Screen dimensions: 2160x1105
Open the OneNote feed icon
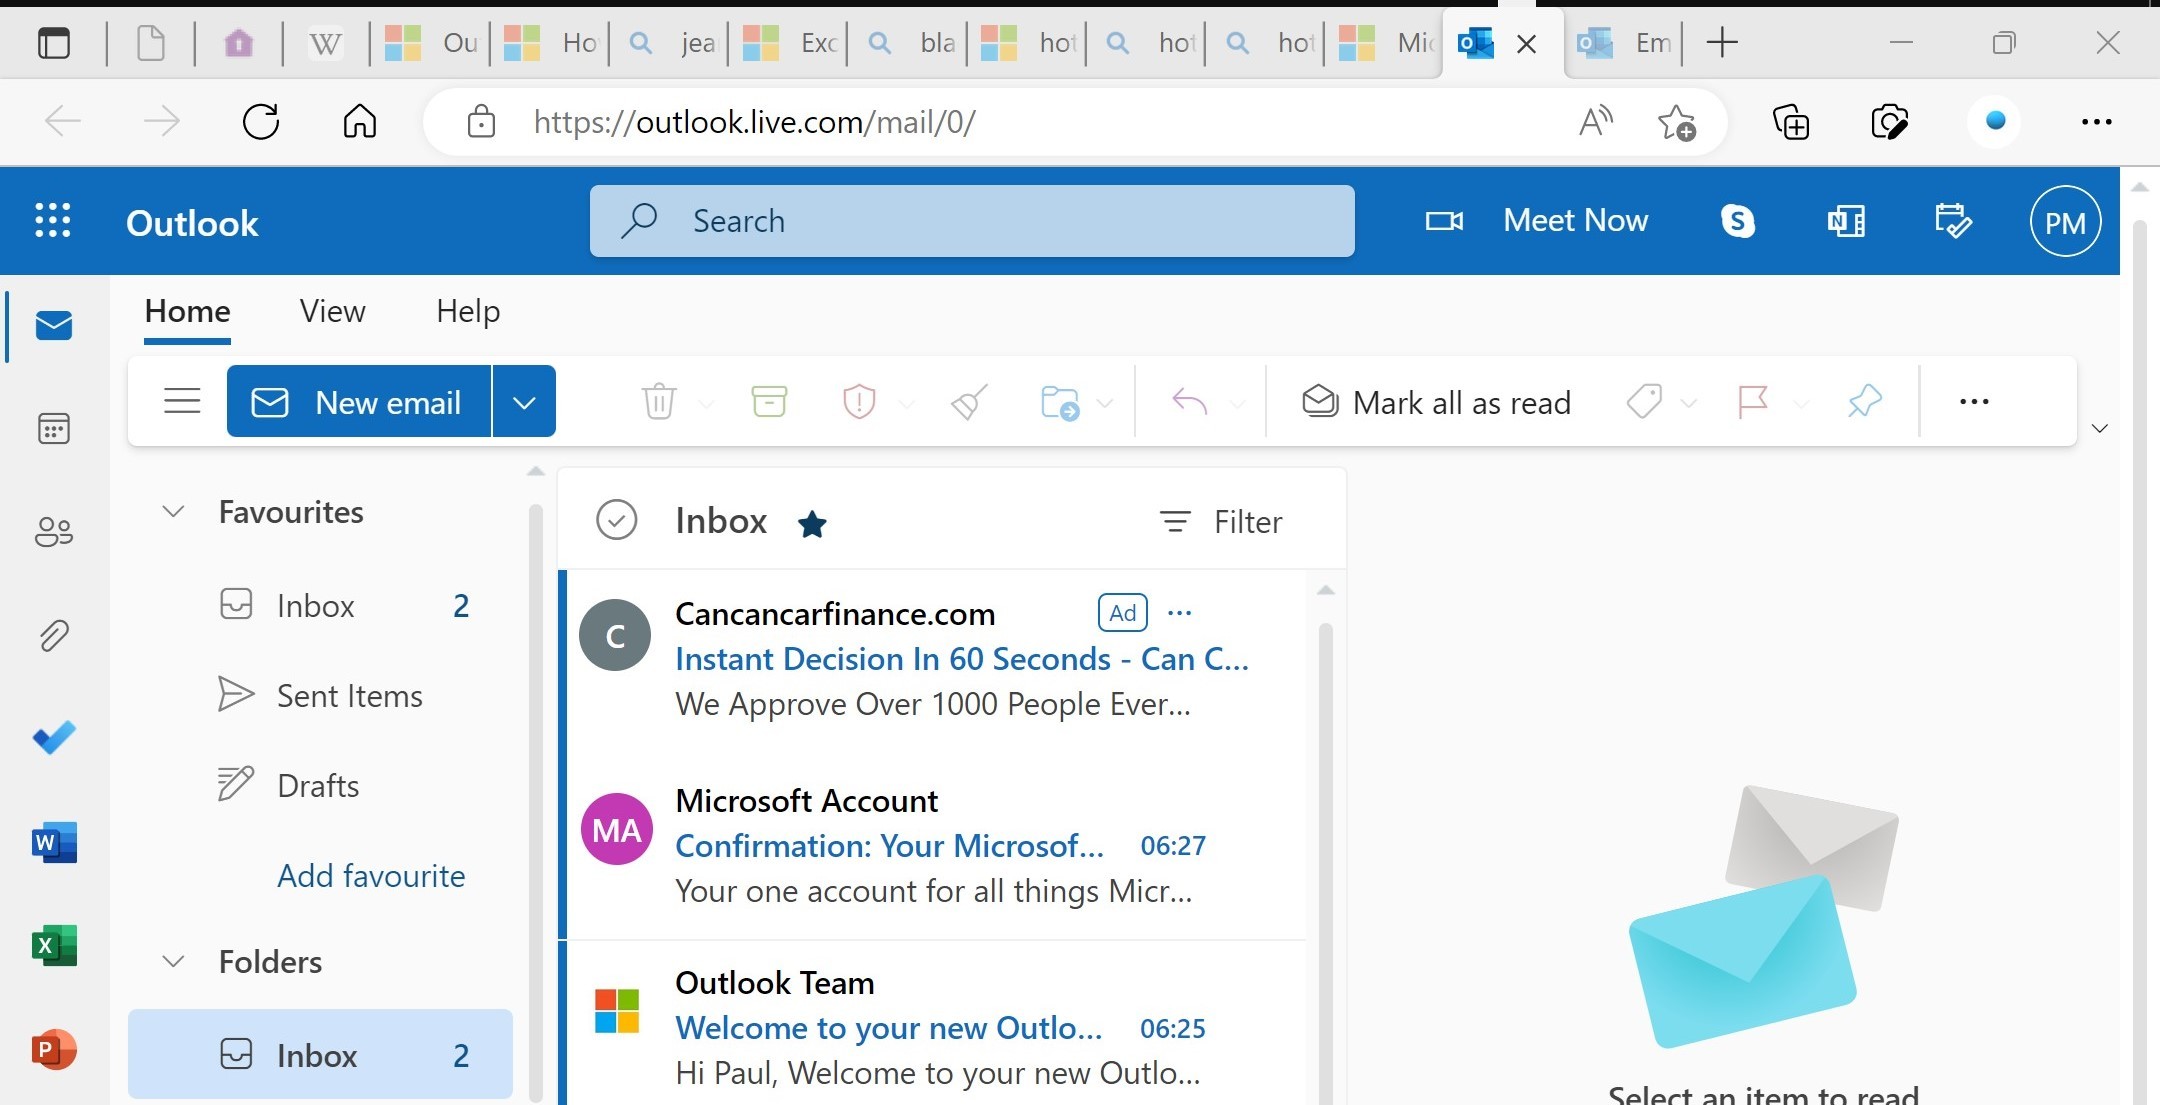coord(1845,221)
